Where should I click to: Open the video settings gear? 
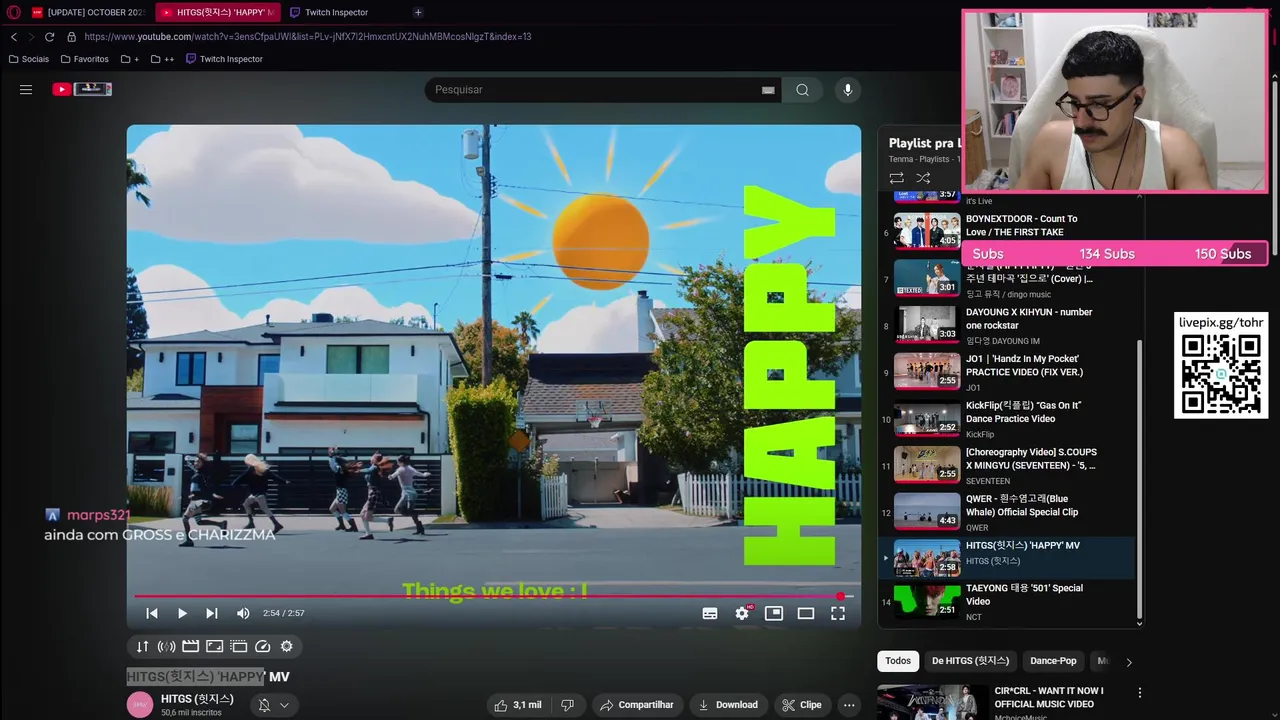point(742,613)
